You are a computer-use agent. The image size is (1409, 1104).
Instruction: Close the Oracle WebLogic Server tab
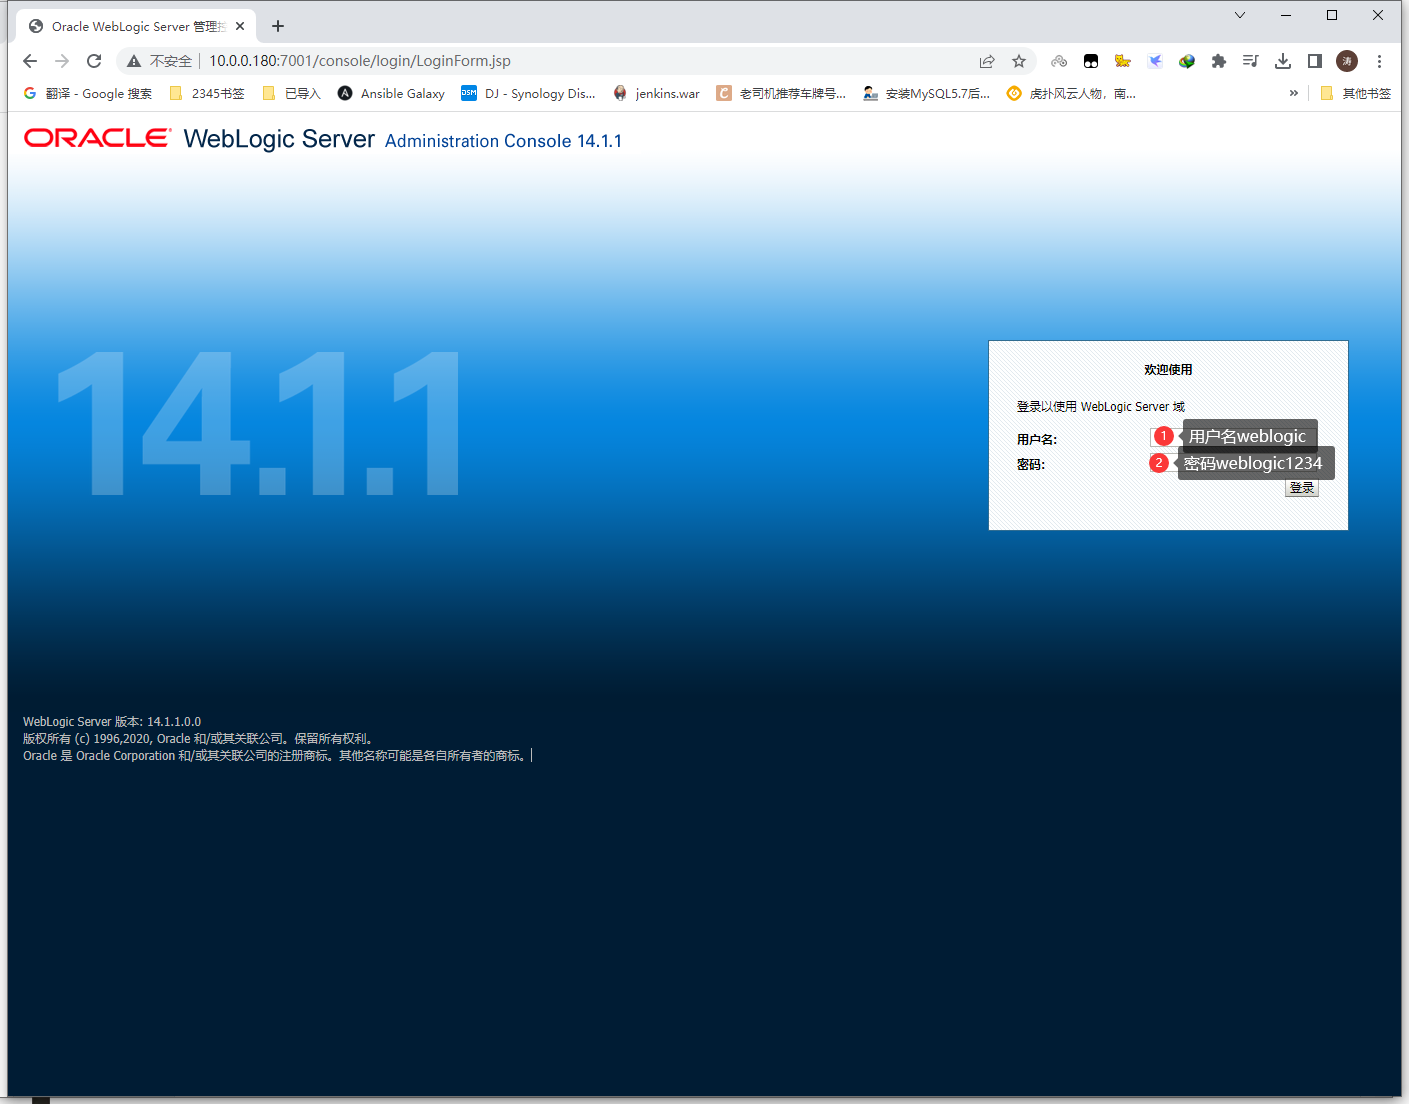point(240,27)
